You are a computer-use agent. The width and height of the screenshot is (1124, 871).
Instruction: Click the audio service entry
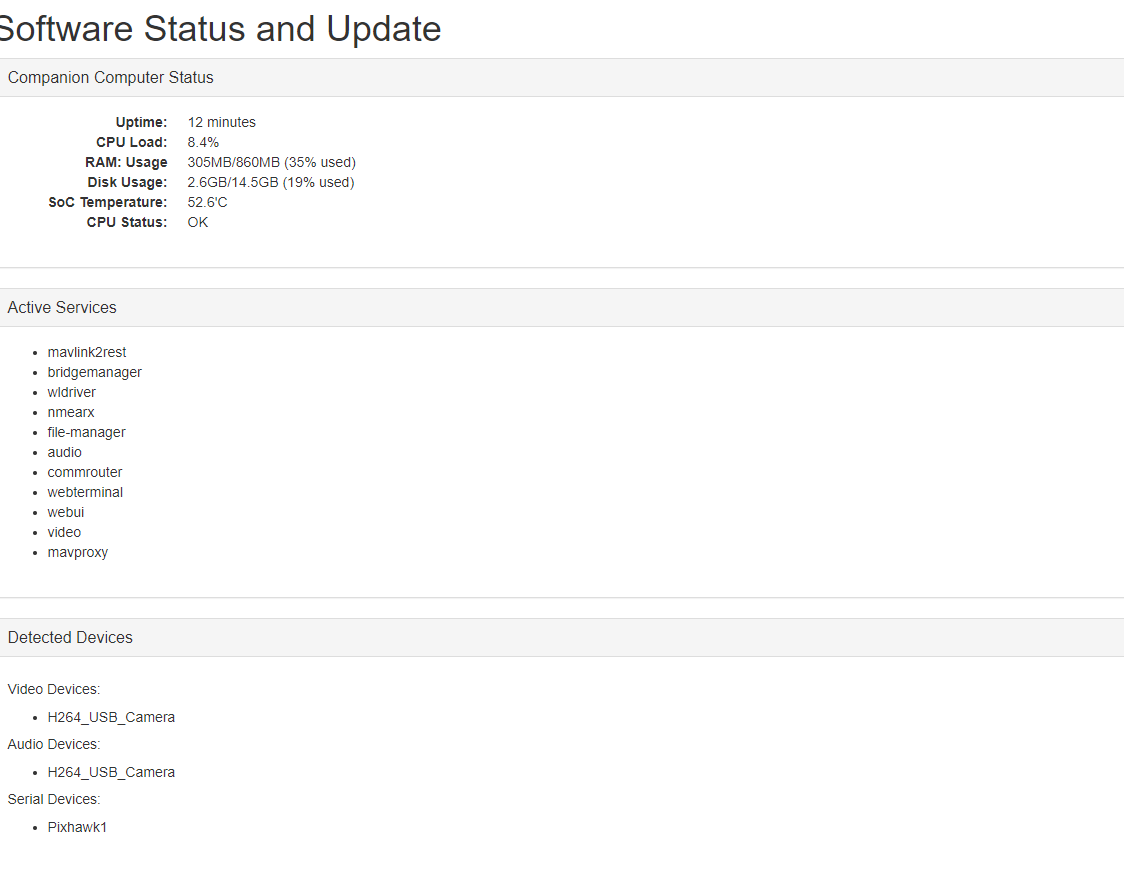[x=65, y=452]
